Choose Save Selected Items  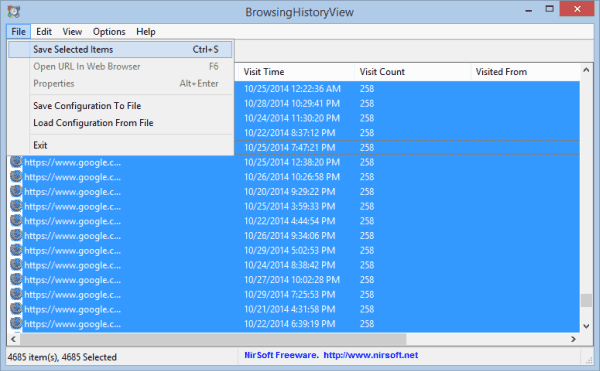(120, 50)
